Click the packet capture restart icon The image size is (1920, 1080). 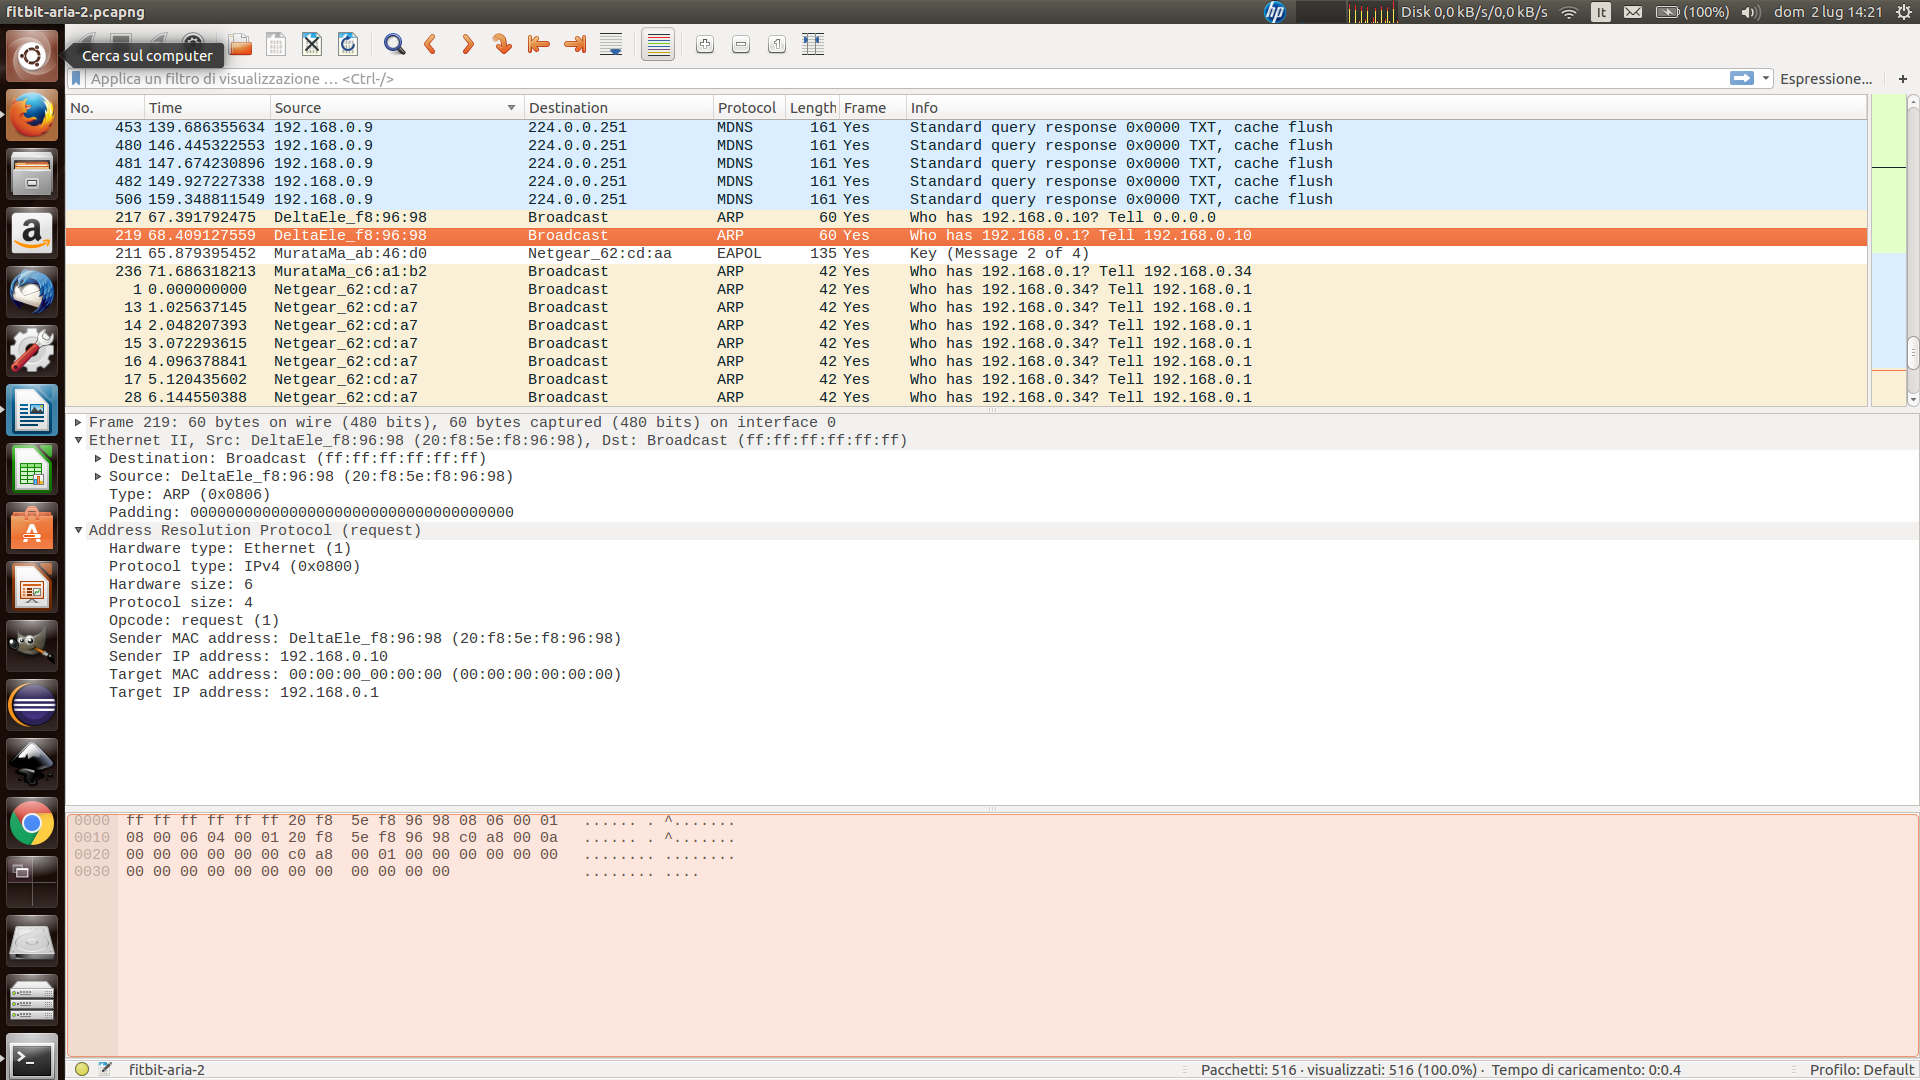pyautogui.click(x=348, y=44)
